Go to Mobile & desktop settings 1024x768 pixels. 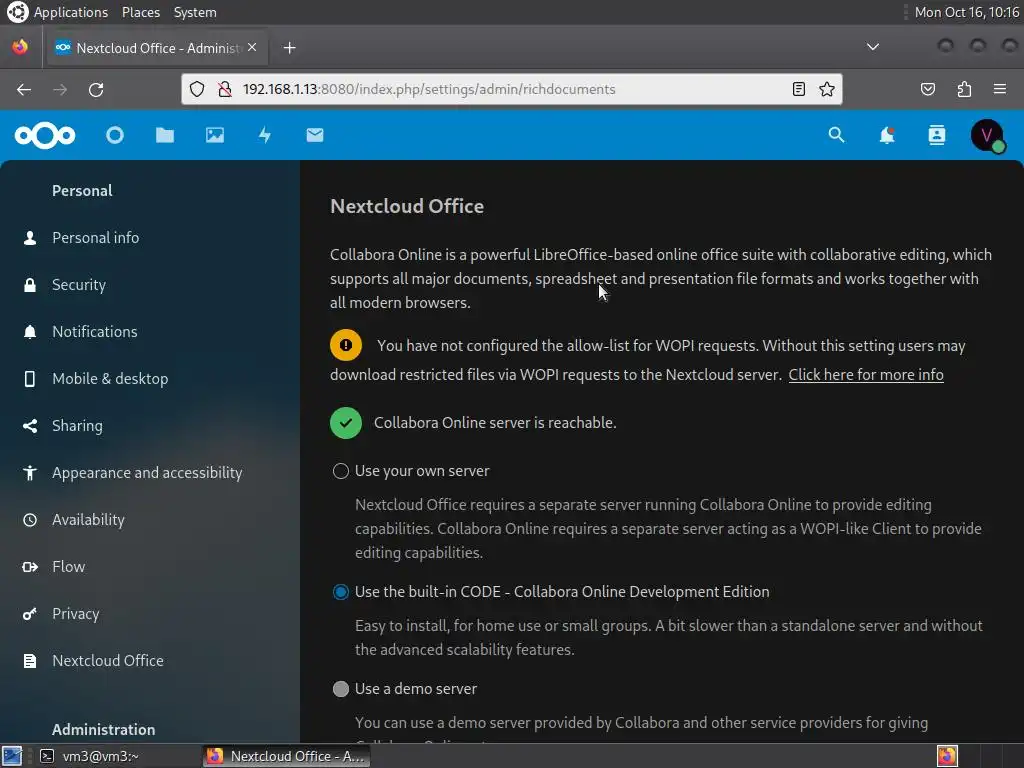pos(110,379)
